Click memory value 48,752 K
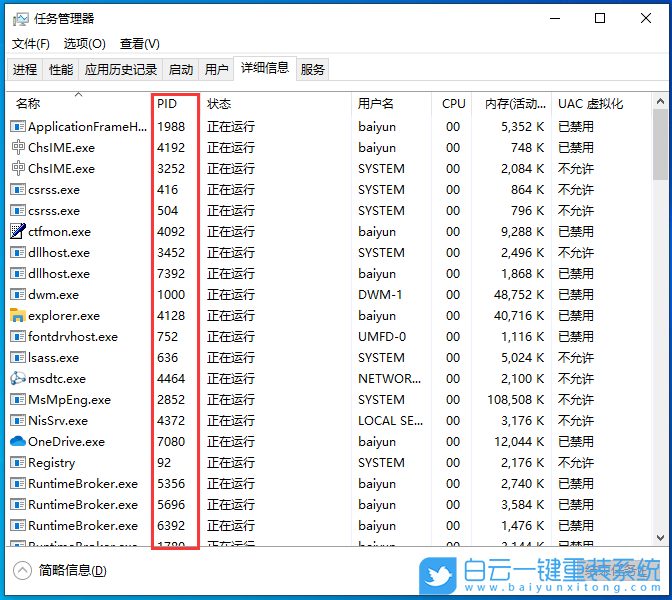 519,294
